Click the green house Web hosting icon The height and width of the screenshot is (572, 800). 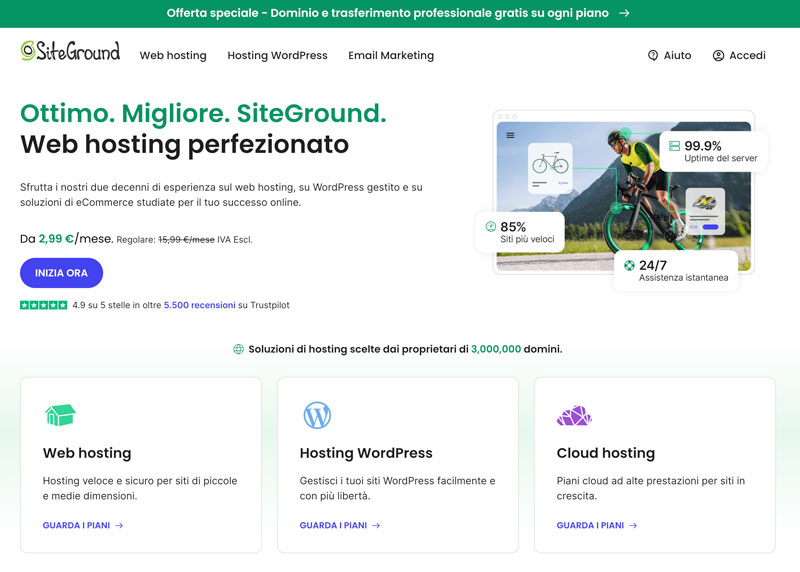point(60,415)
